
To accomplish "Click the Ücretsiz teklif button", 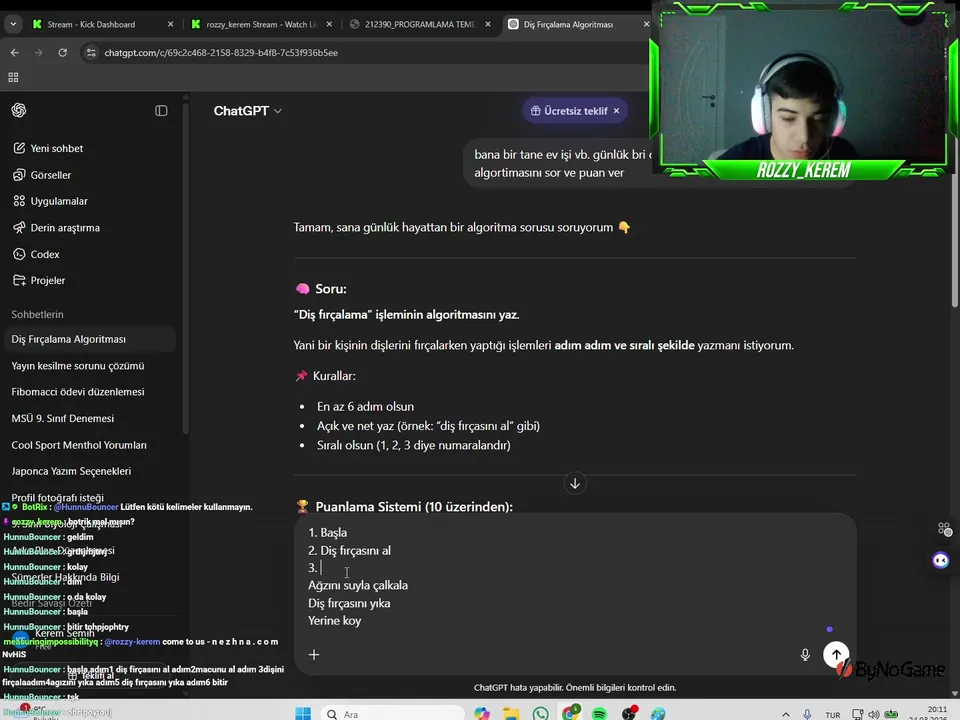I will (x=569, y=111).
